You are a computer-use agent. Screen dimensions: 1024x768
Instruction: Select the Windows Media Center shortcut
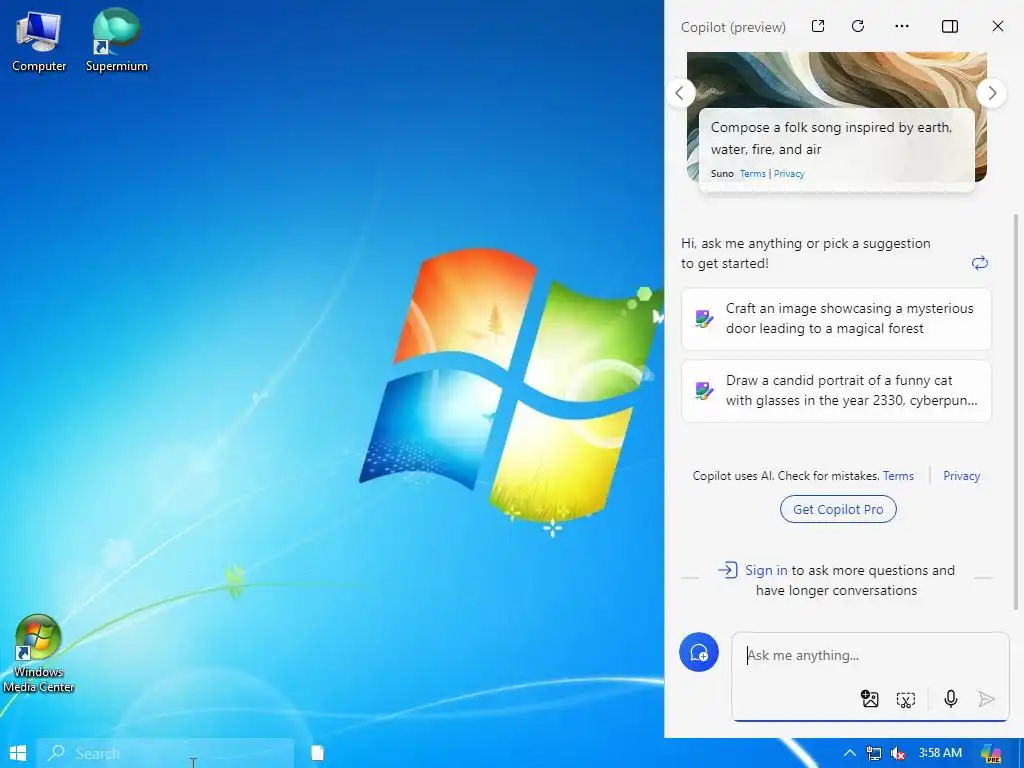pos(39,654)
